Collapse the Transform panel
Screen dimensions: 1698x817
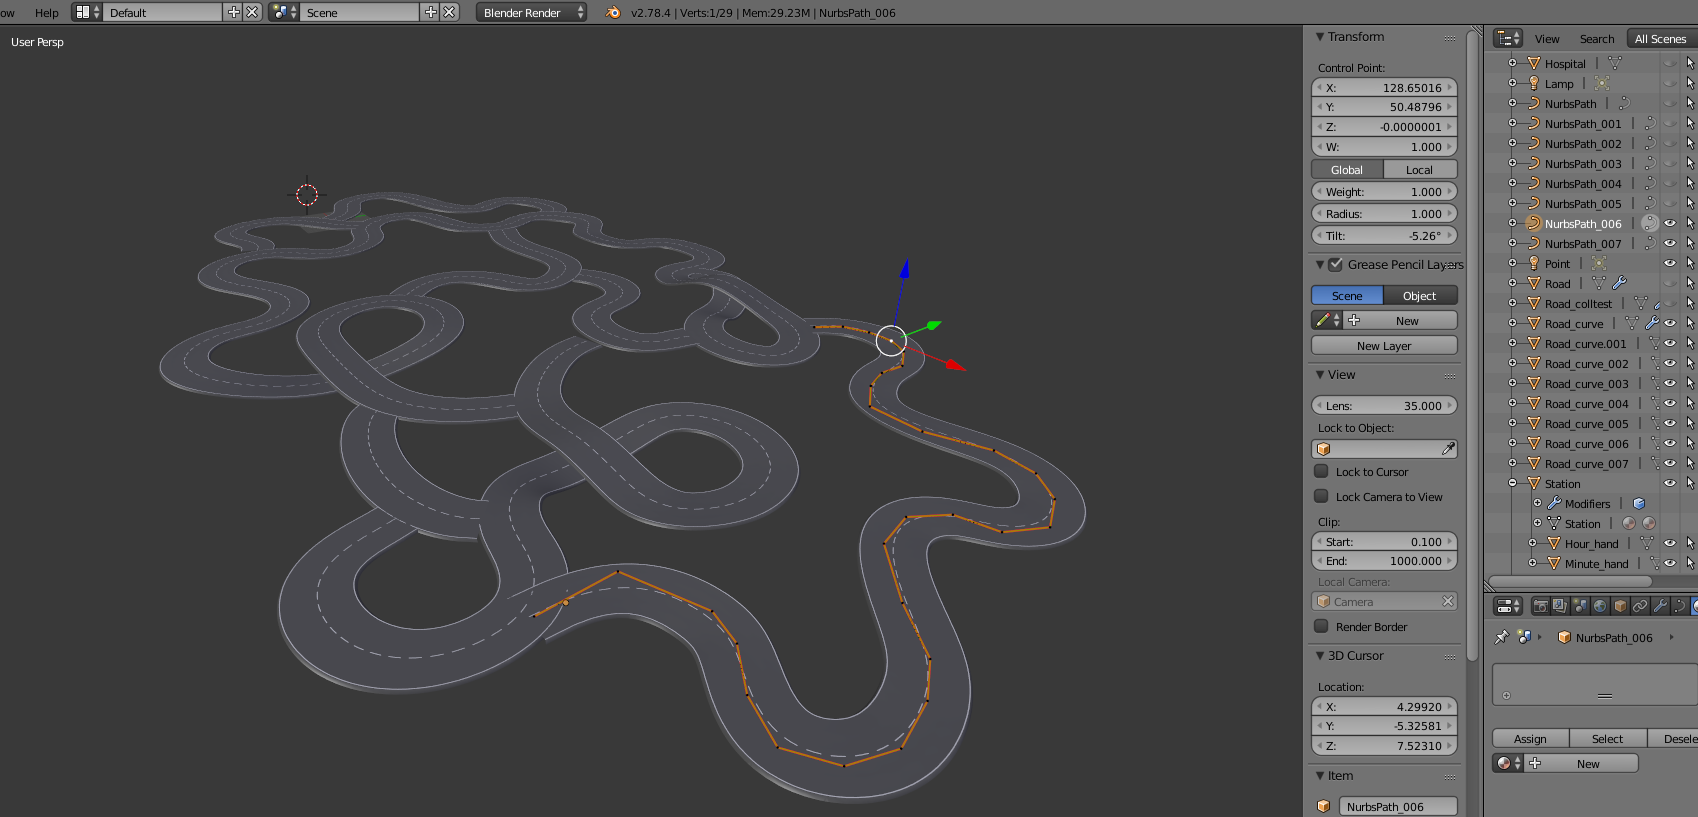[x=1320, y=36]
